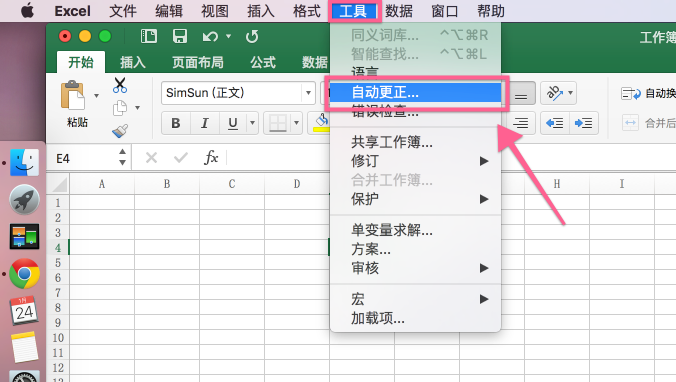676x382 pixels.
Task: Open the 文件 menu
Action: (x=123, y=11)
